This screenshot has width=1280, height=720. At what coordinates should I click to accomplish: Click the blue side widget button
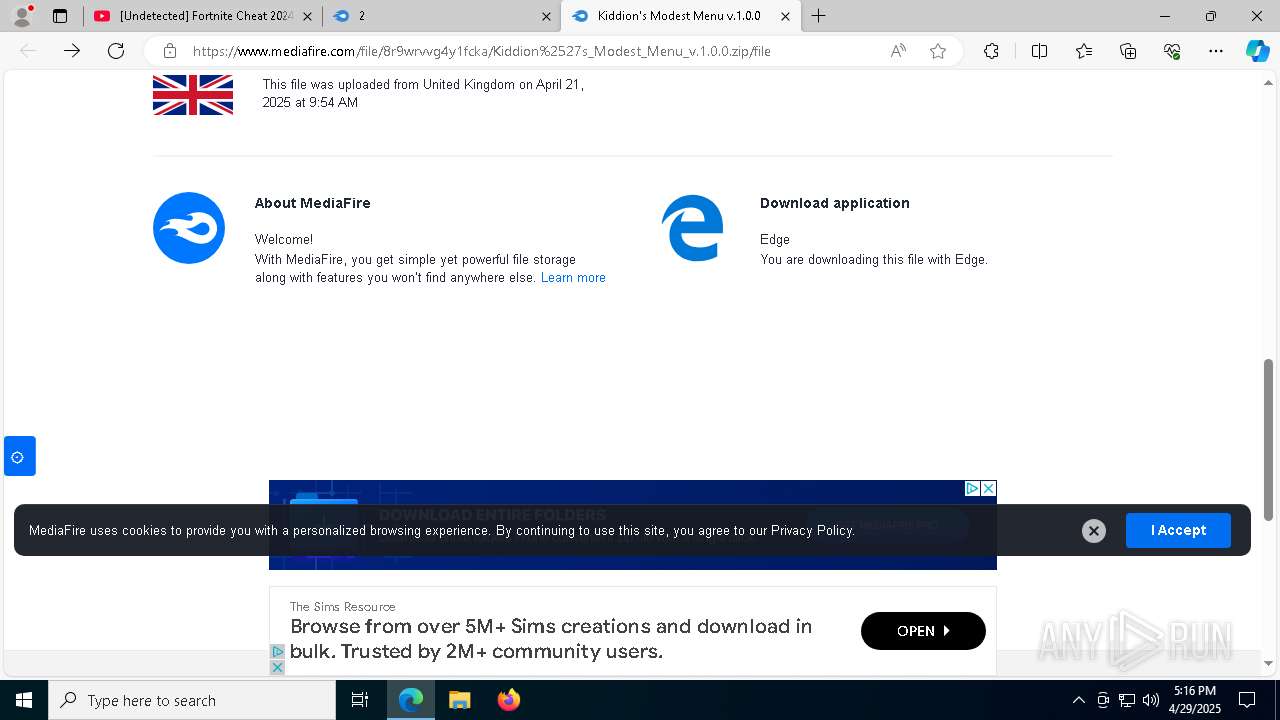[x=20, y=456]
